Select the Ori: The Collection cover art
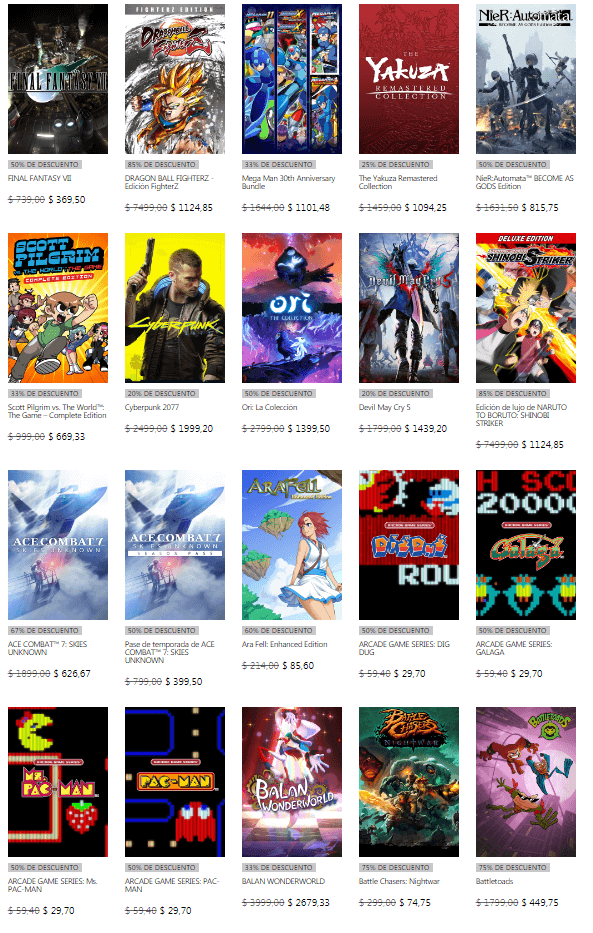This screenshot has width=593, height=933. pos(292,308)
